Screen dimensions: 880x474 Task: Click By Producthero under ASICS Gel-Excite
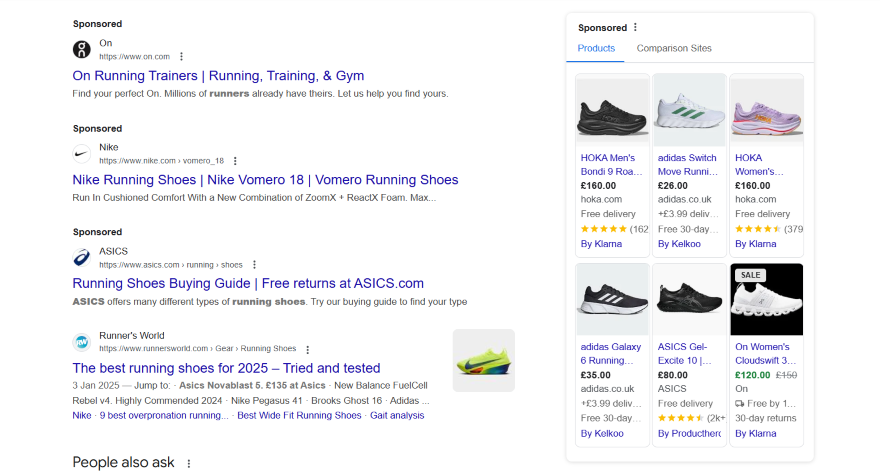(689, 434)
